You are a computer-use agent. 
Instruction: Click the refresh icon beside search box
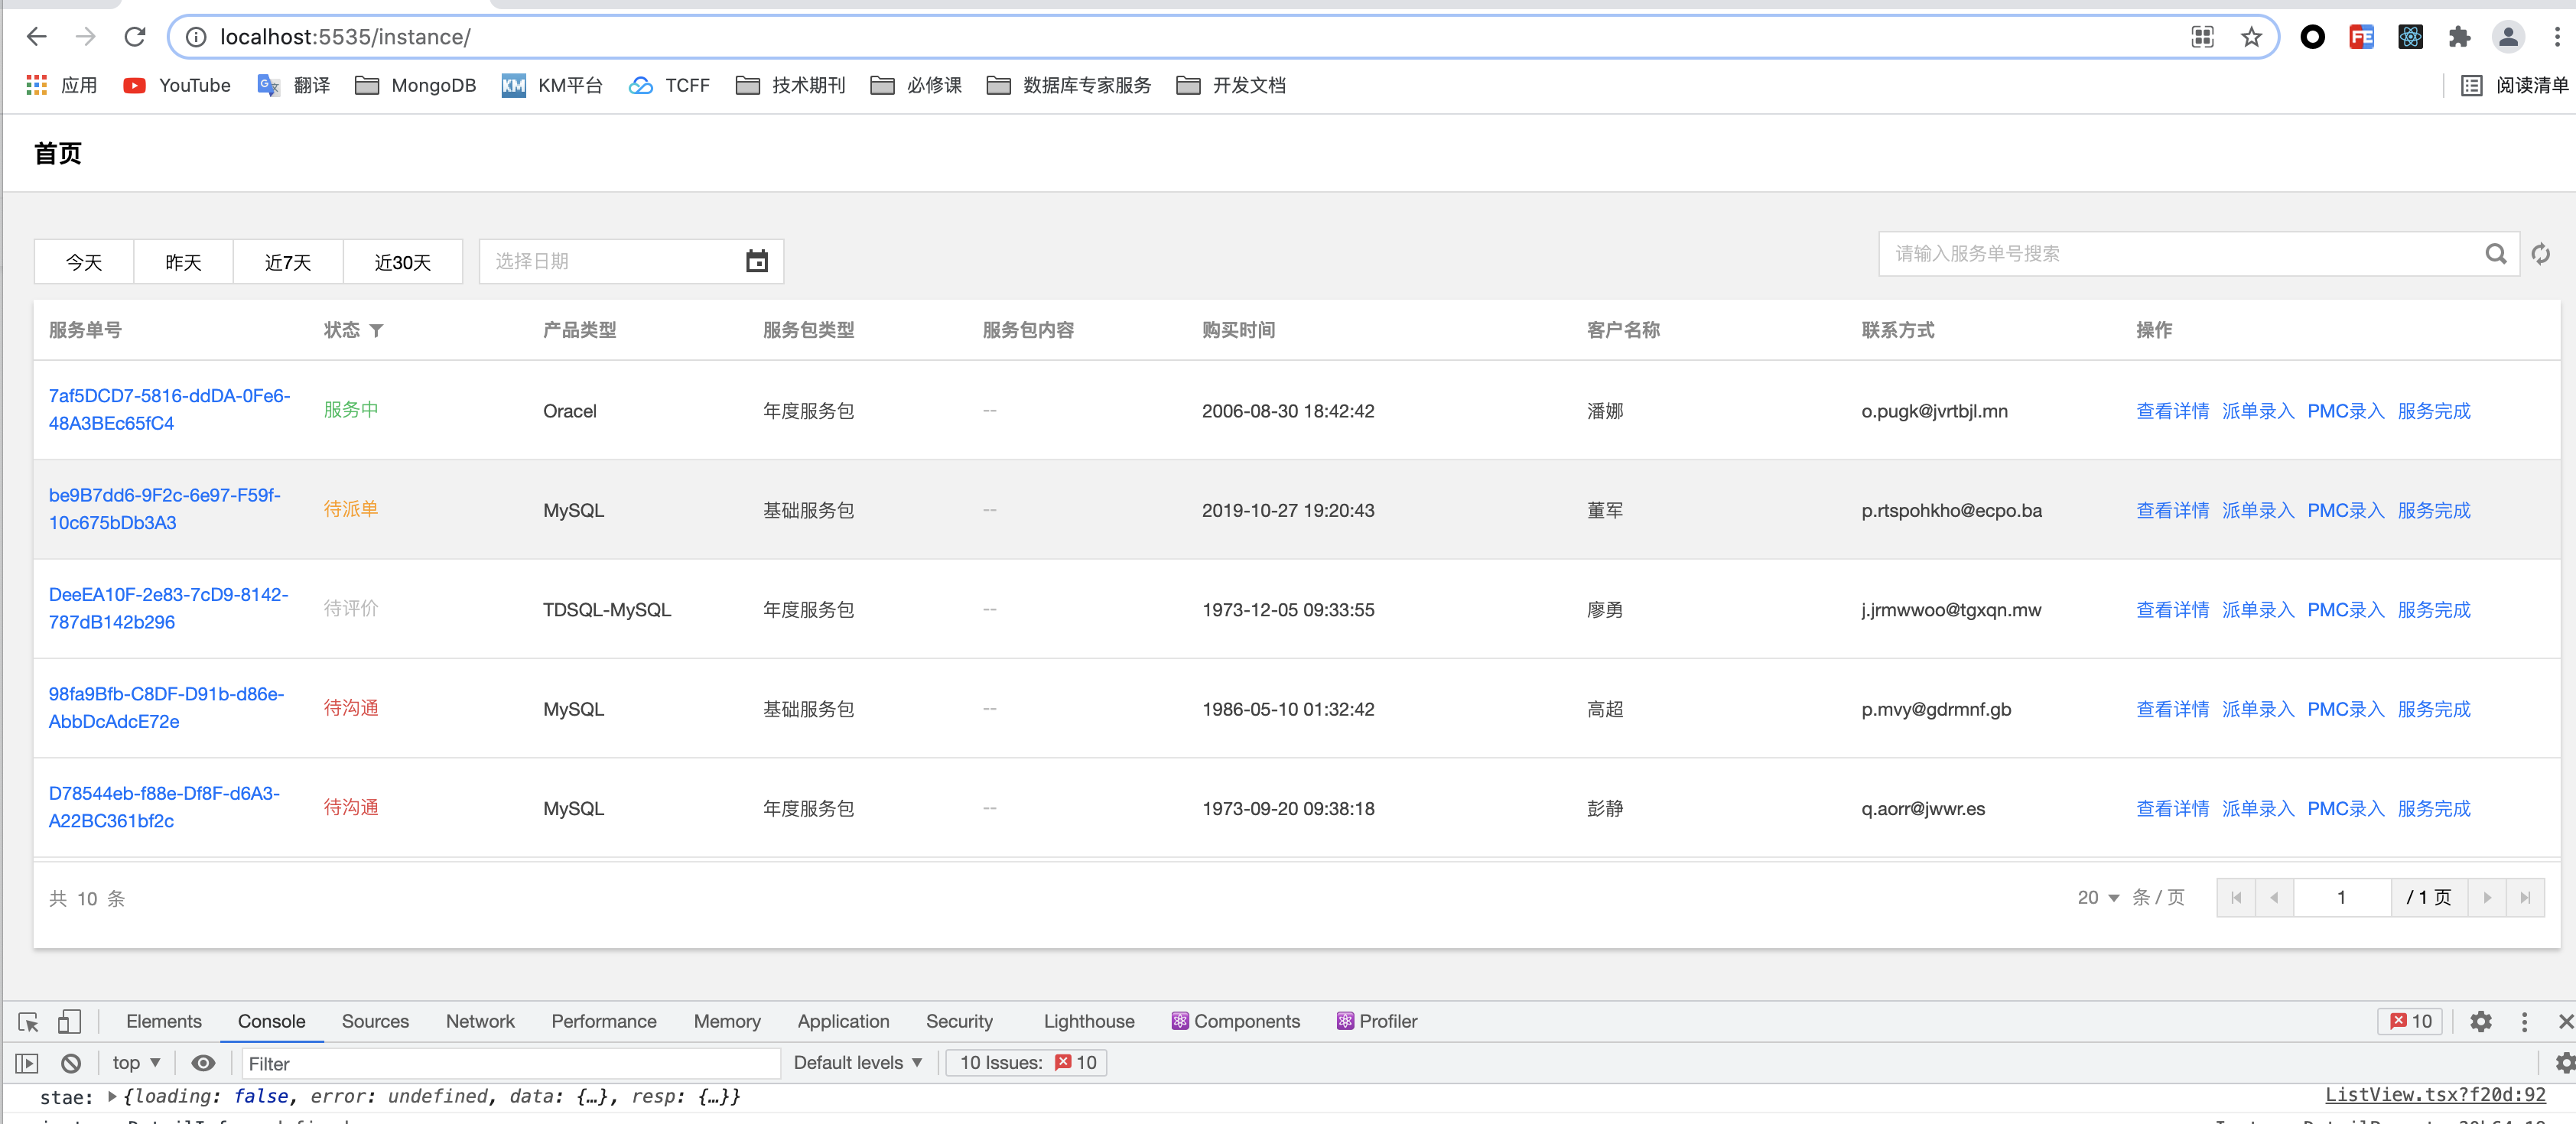(2540, 254)
